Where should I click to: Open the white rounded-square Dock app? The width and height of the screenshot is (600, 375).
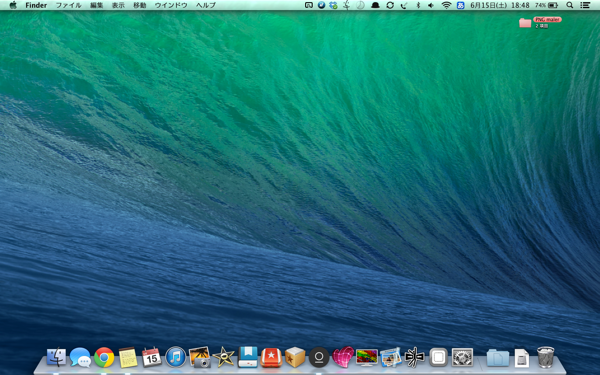(439, 357)
